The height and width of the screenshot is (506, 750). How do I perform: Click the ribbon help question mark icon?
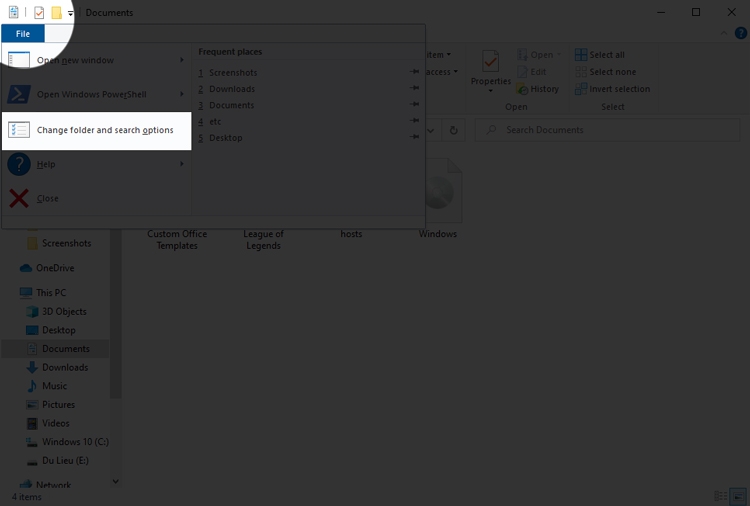click(x=740, y=33)
